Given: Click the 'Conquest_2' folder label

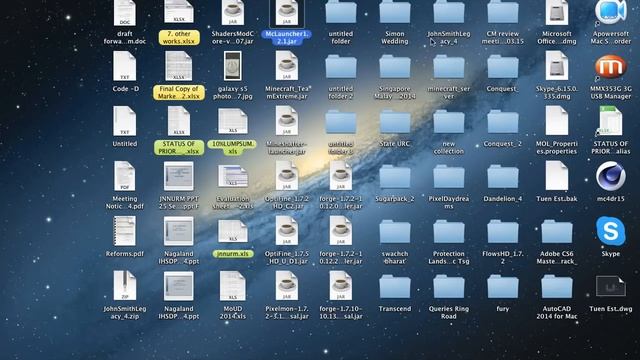Looking at the screenshot, I should tap(502, 144).
